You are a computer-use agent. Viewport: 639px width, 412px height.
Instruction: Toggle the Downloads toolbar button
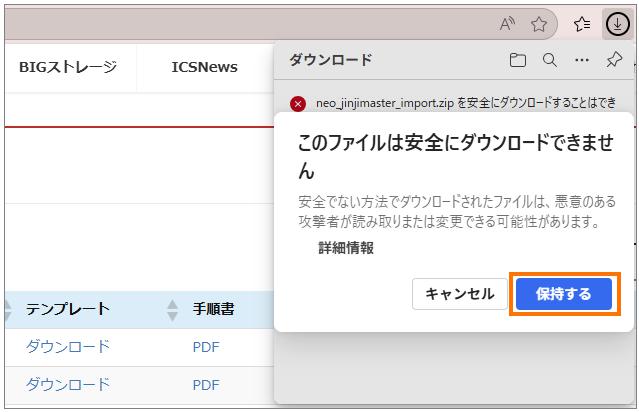[617, 24]
